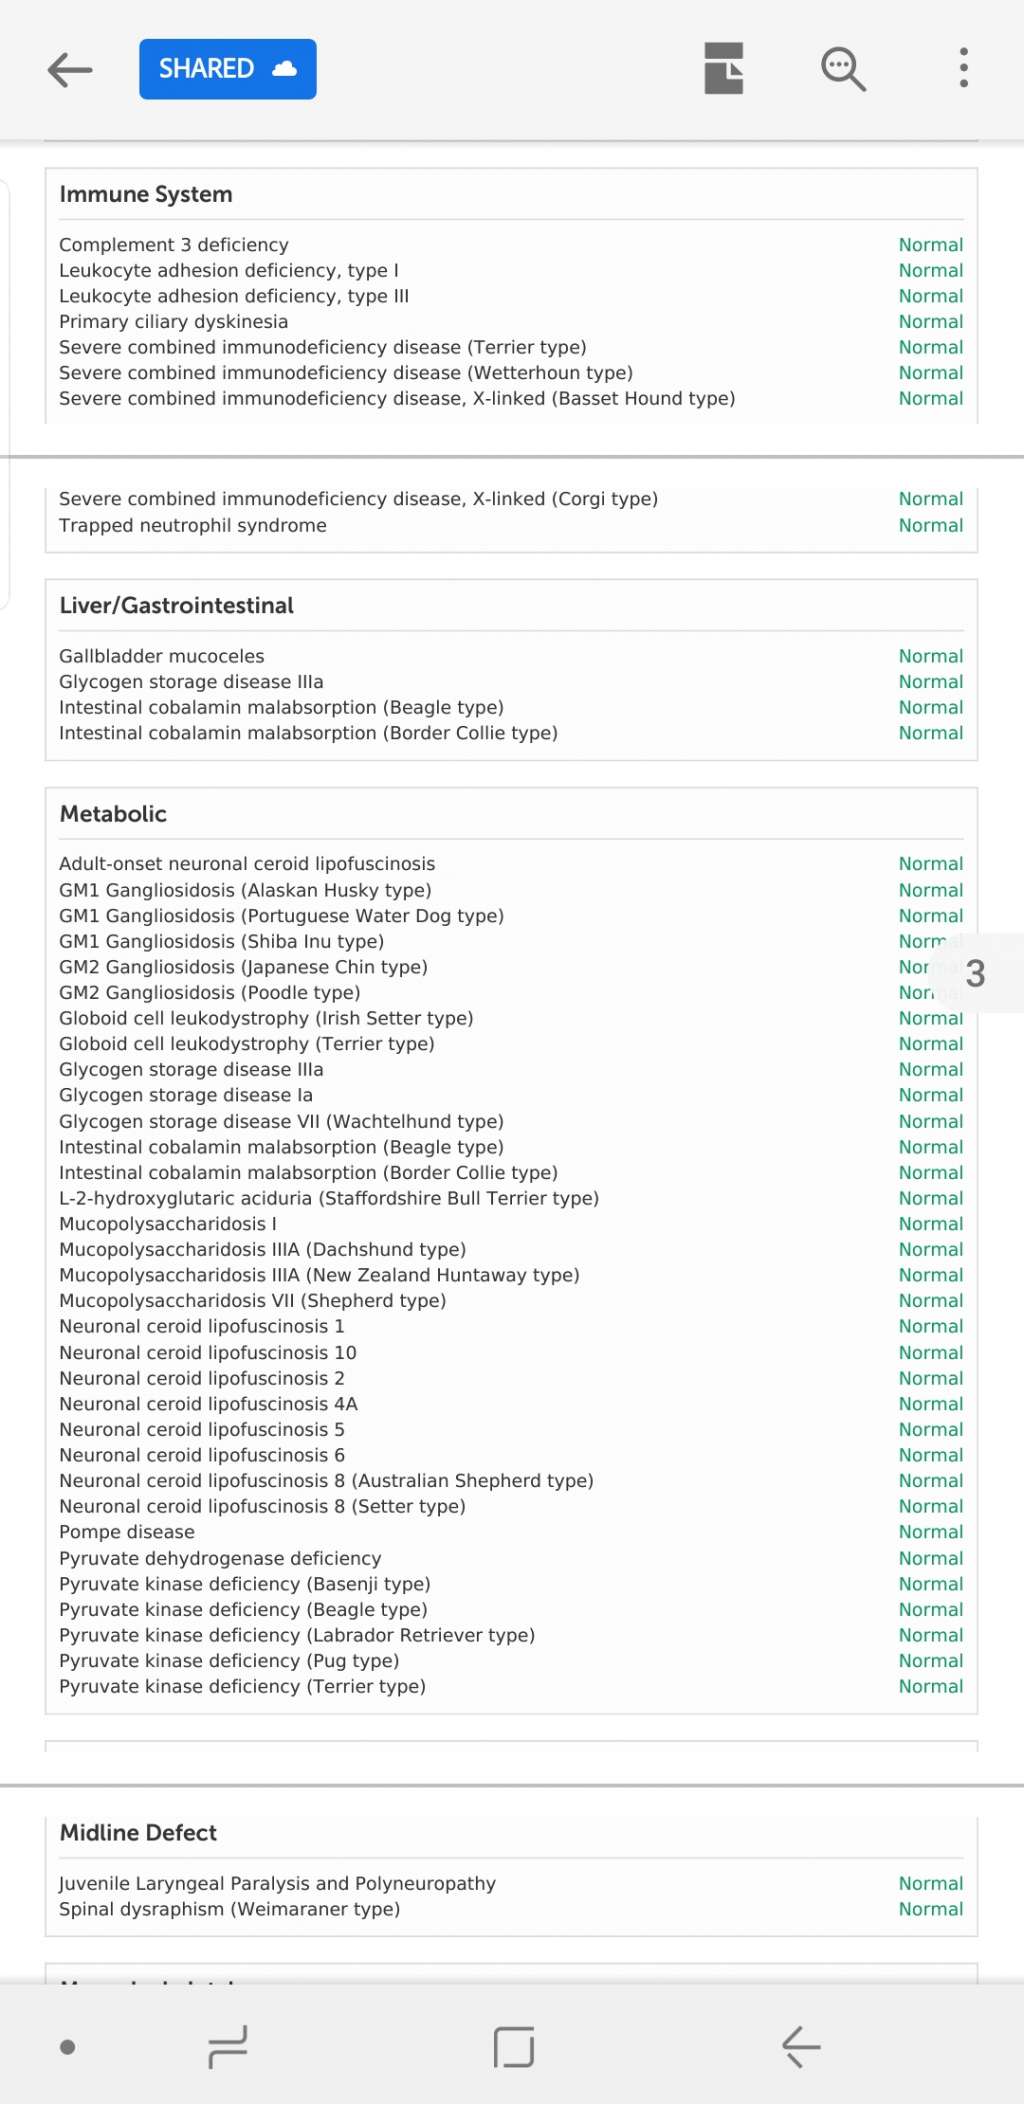Select the Pompe disease row
This screenshot has width=1024, height=2104.
tap(127, 1532)
